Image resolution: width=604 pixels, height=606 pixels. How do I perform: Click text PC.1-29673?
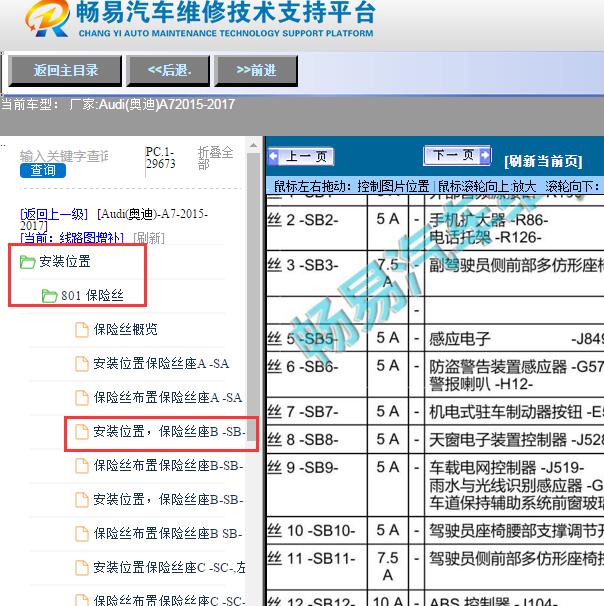(x=160, y=158)
